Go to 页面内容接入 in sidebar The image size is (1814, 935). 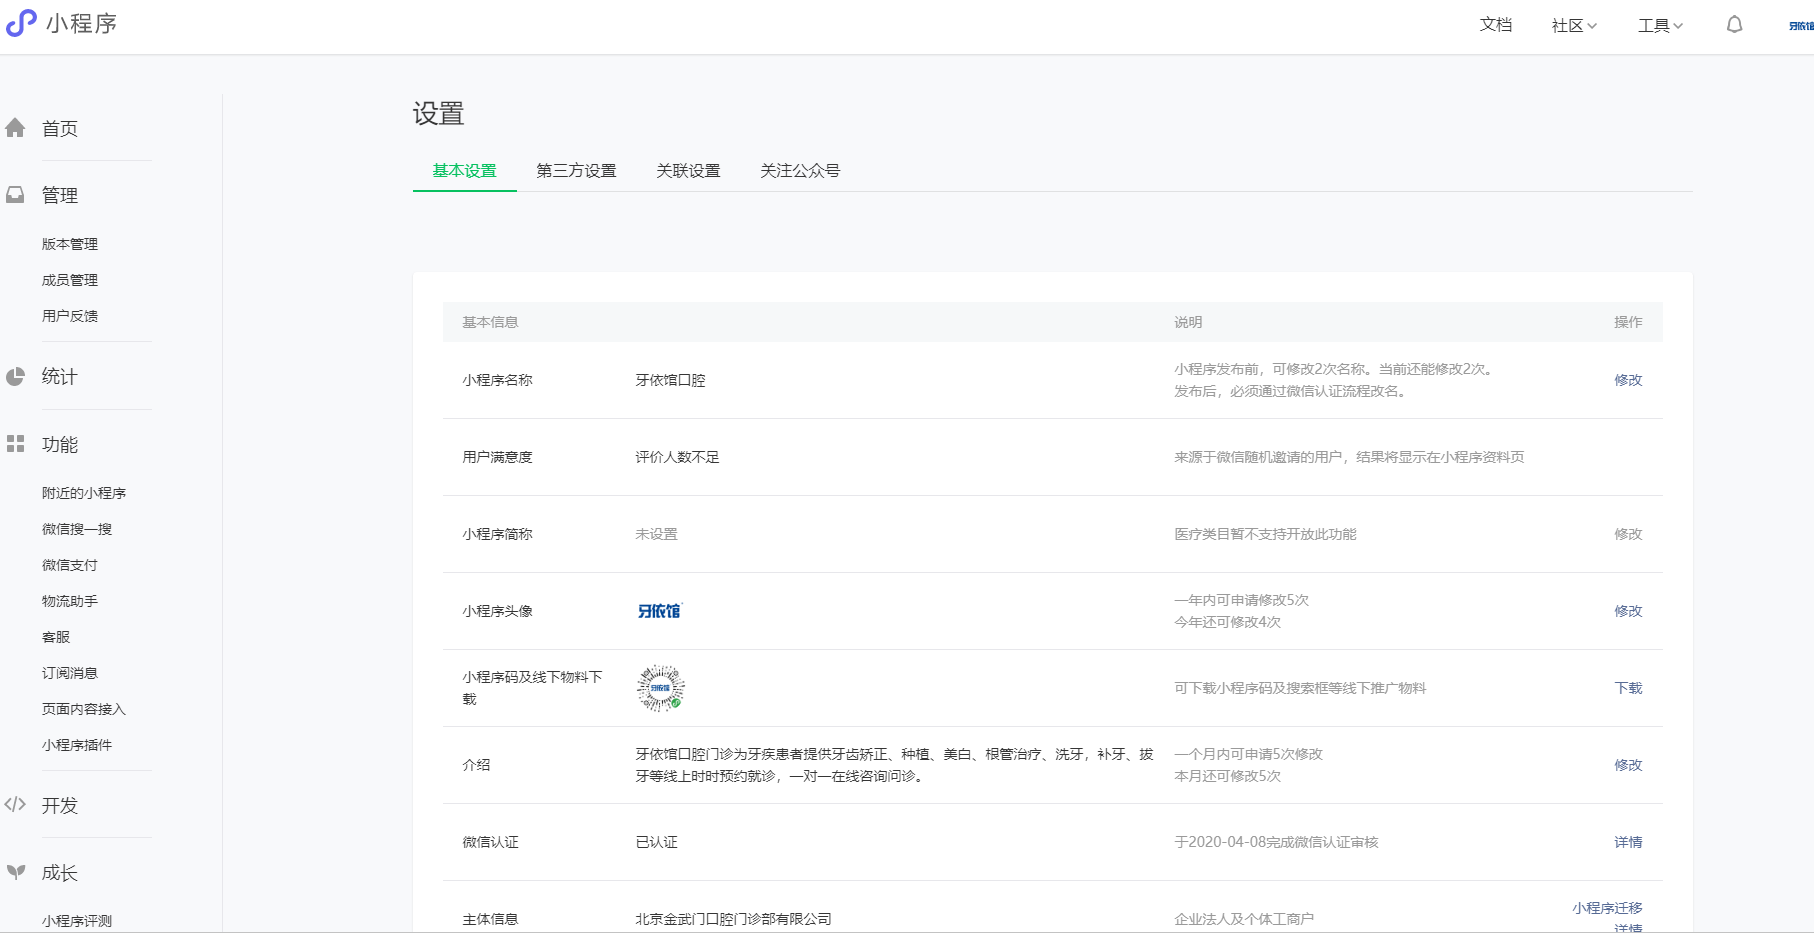click(x=84, y=709)
